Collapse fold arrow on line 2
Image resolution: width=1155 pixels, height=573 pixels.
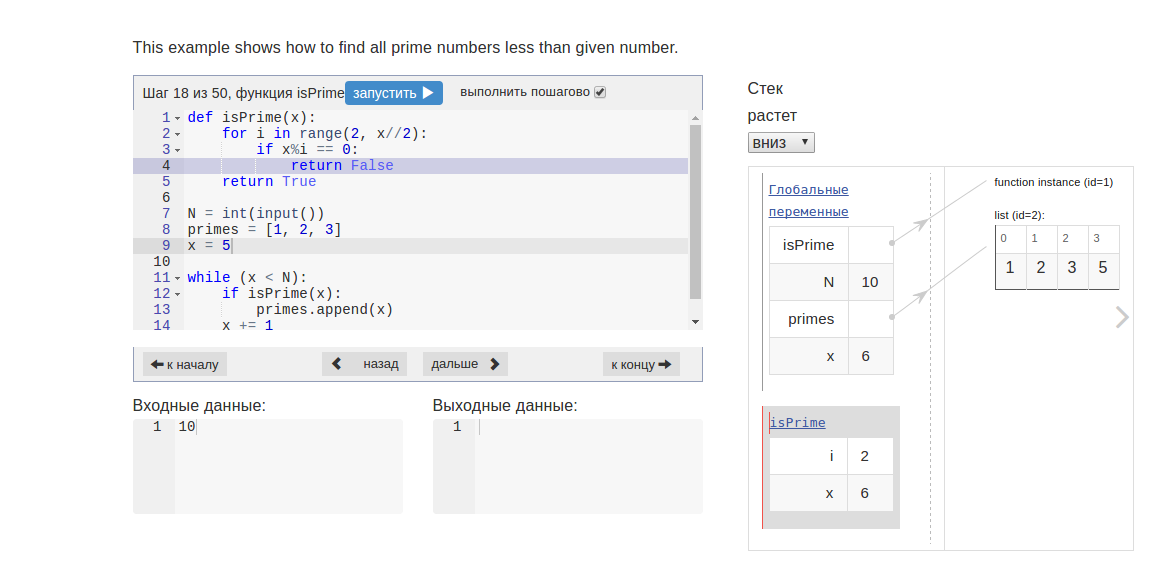click(x=178, y=134)
